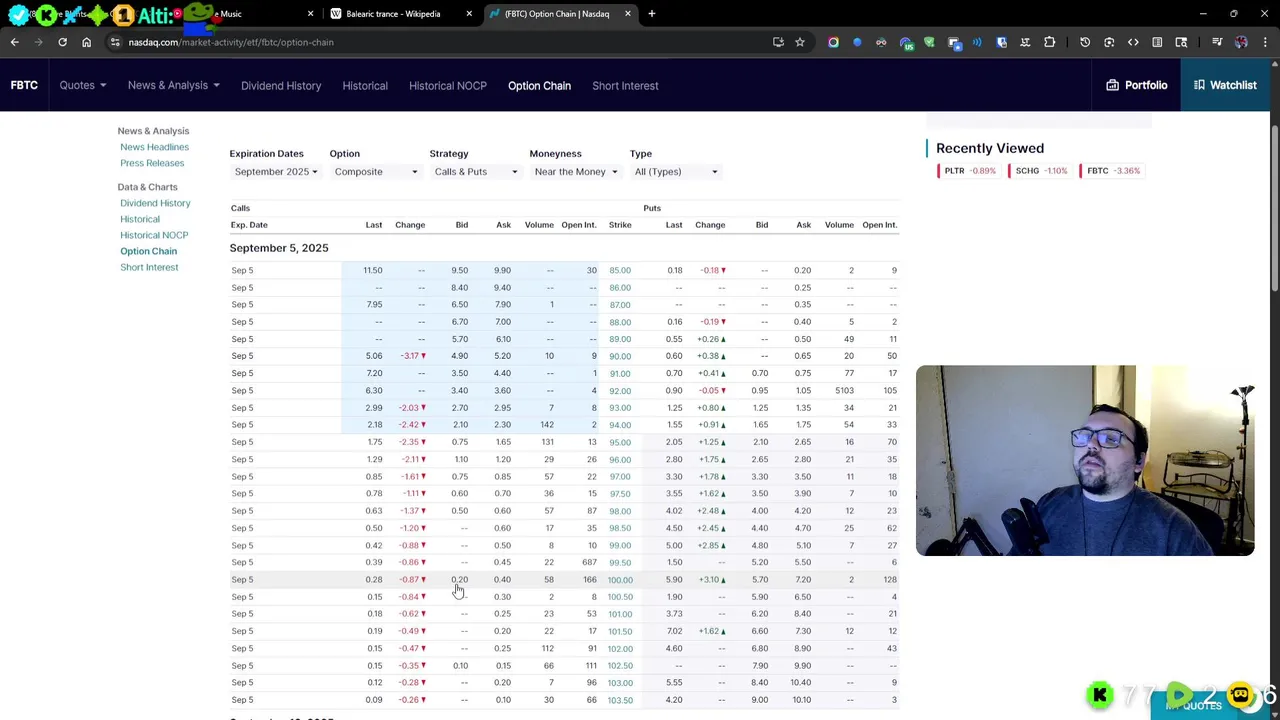Click the Portfolio briefcase icon
Image resolution: width=1280 pixels, height=720 pixels.
point(1112,85)
